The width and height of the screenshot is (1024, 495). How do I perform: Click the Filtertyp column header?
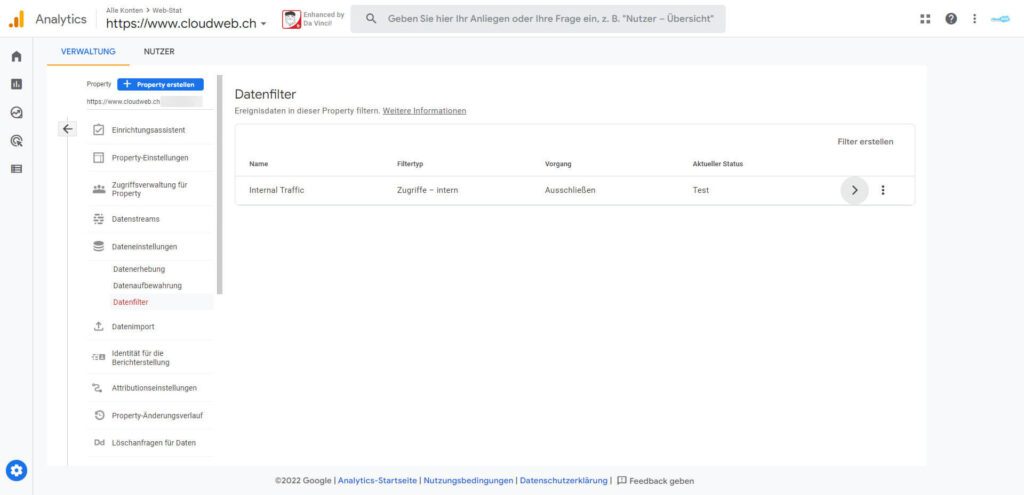click(x=409, y=164)
